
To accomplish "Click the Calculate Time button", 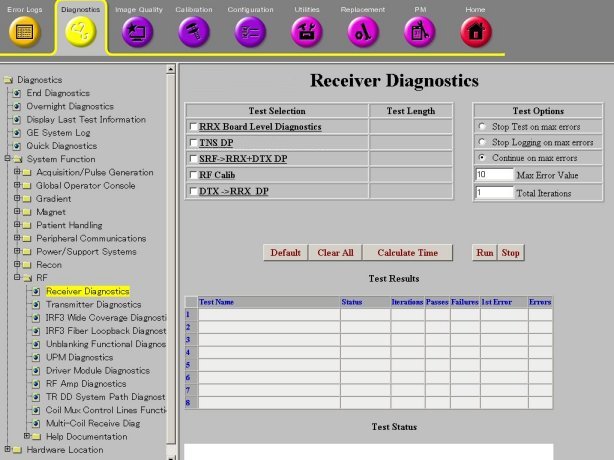I will tap(406, 253).
